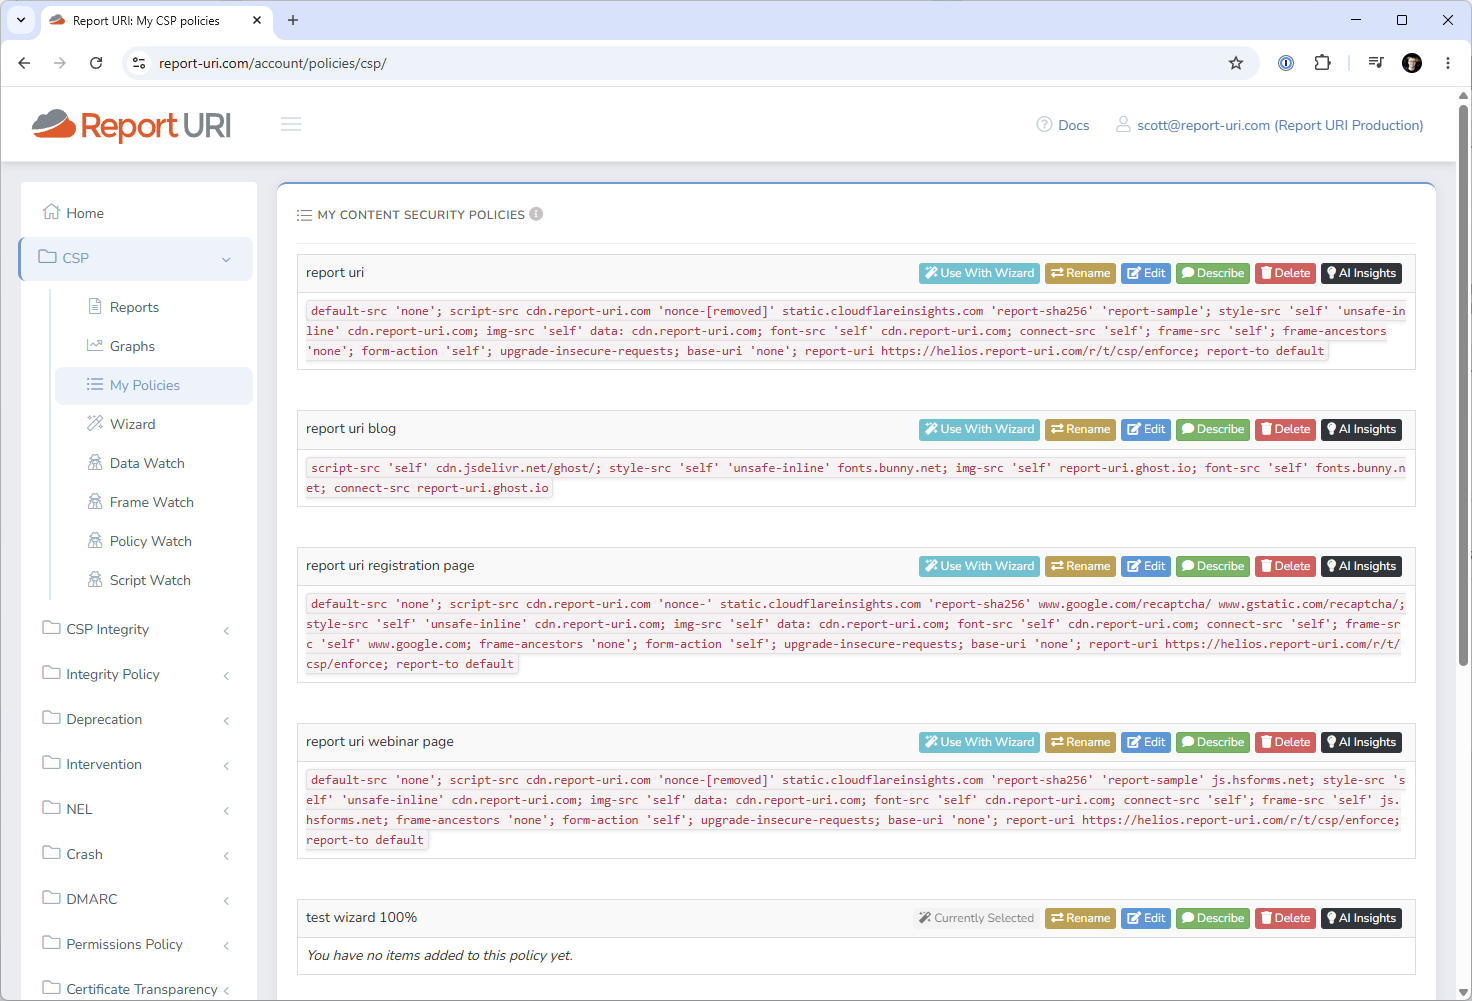Go back to the previous page
Viewport: 1472px width, 1001px height.
(24, 63)
